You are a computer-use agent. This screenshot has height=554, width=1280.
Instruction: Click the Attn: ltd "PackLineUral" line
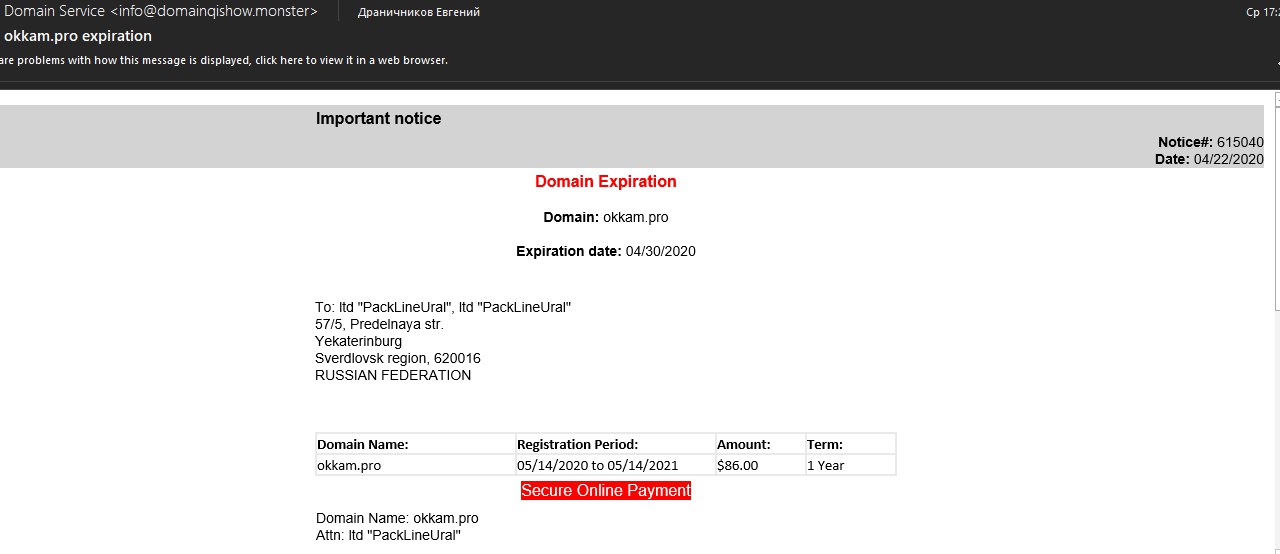tap(388, 536)
